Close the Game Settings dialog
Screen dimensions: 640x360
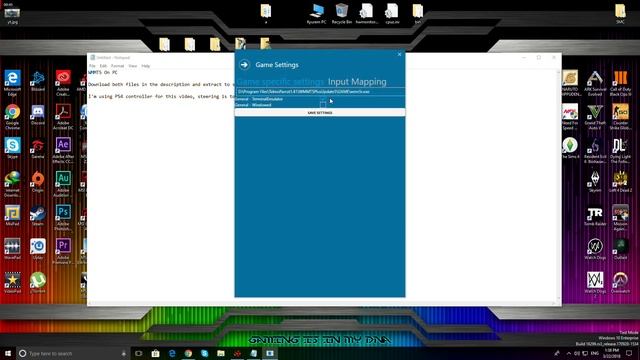tap(399, 54)
